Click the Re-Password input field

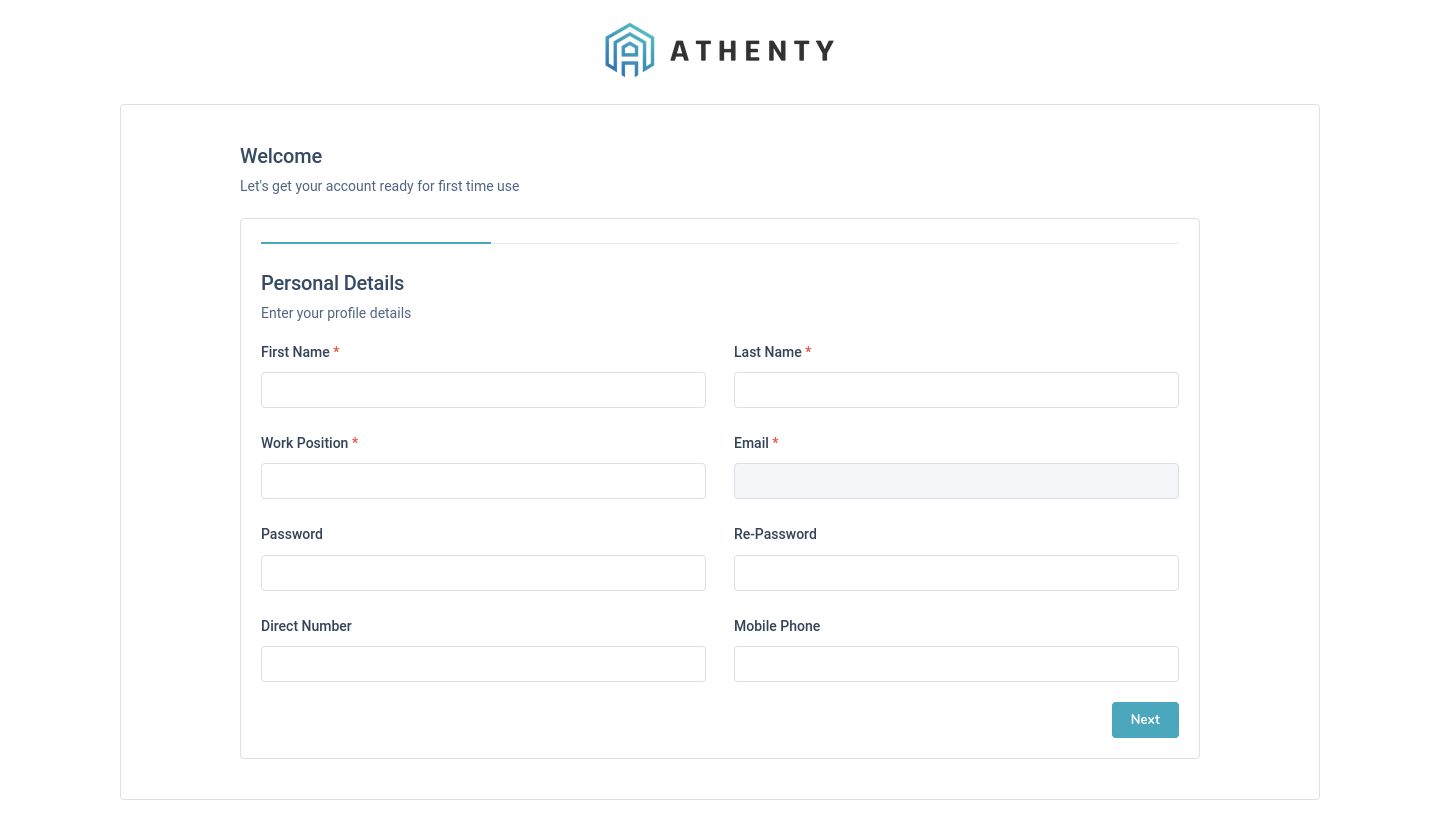(x=956, y=572)
